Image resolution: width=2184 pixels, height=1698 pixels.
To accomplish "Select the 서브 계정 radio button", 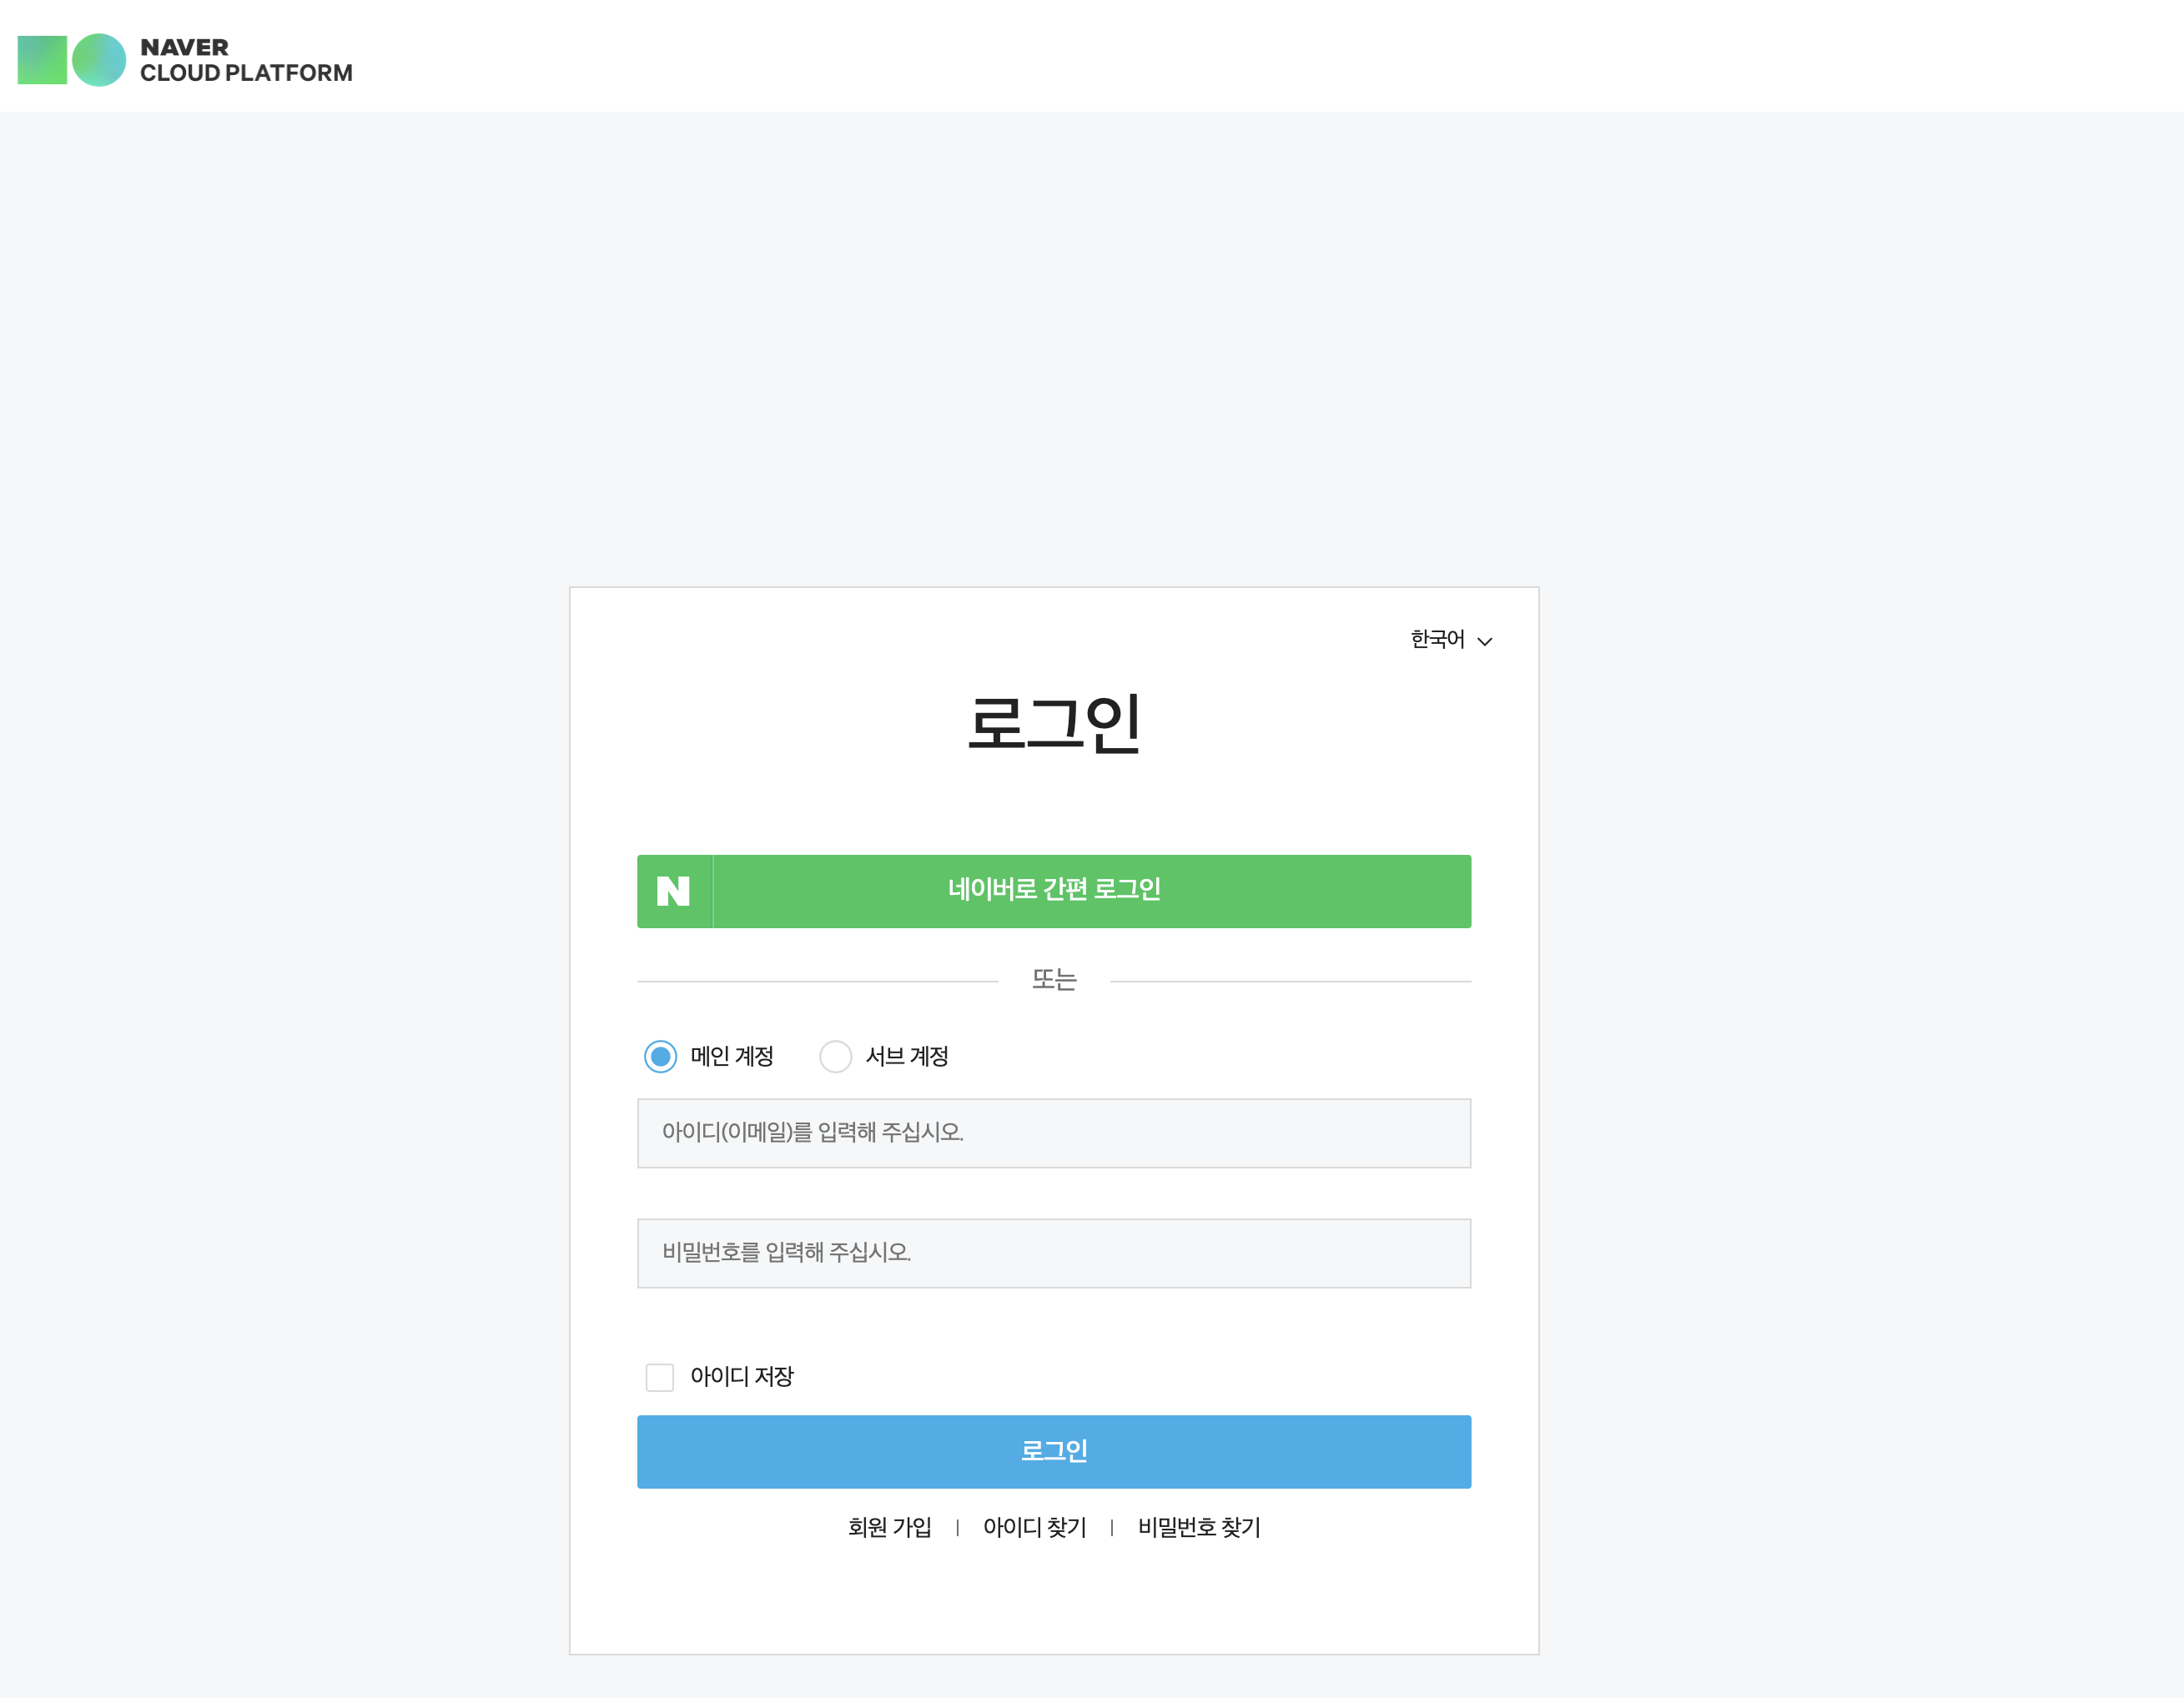I will pyautogui.click(x=835, y=1057).
